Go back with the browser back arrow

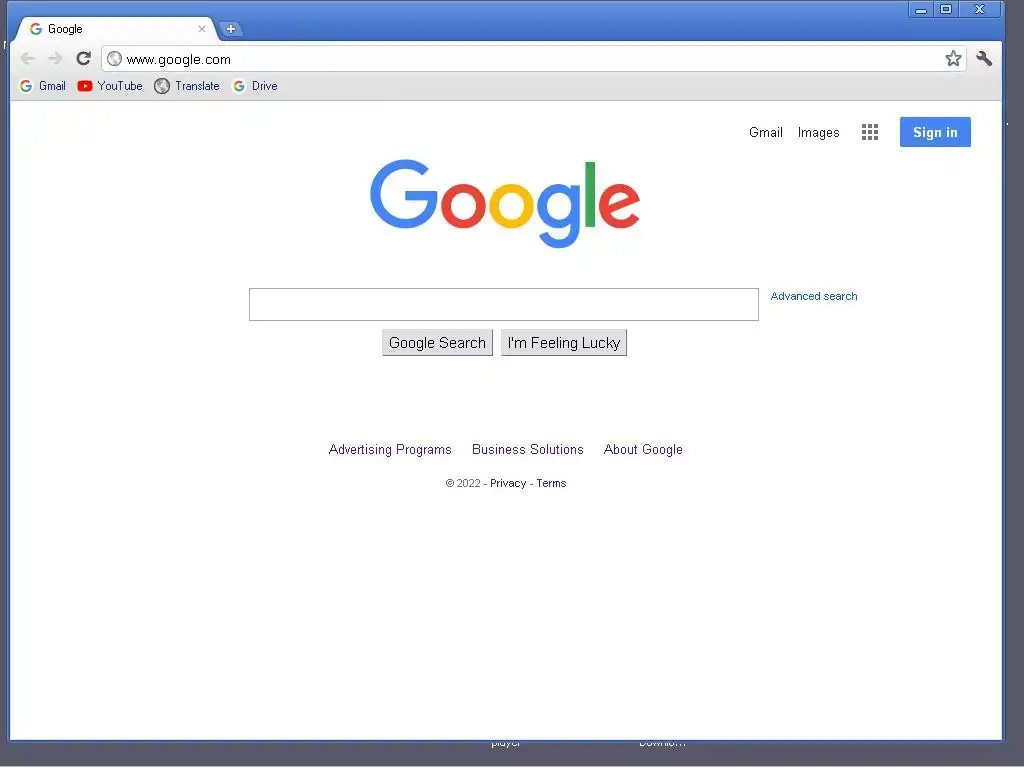pos(27,59)
